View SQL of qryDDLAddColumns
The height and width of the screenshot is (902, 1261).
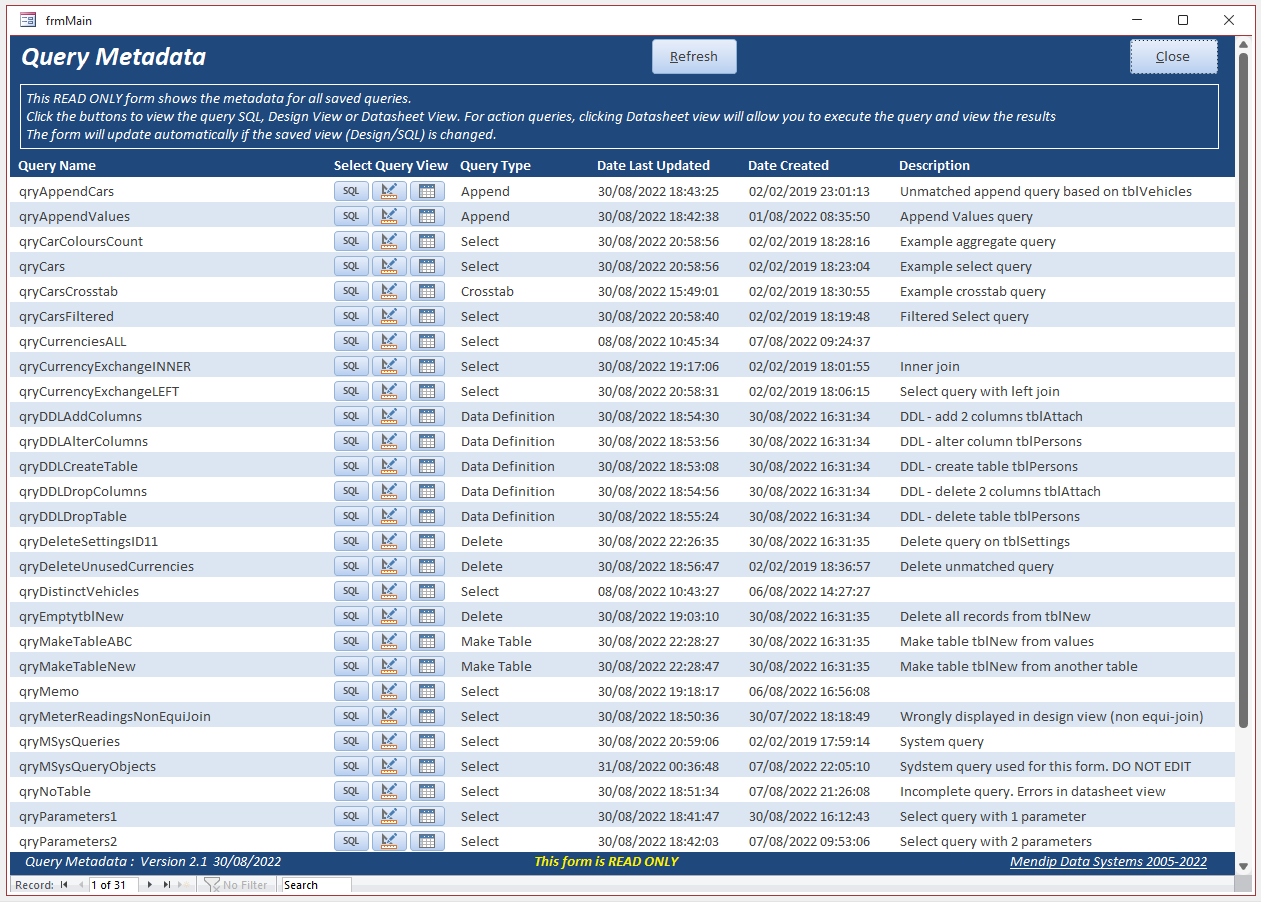pyautogui.click(x=351, y=416)
